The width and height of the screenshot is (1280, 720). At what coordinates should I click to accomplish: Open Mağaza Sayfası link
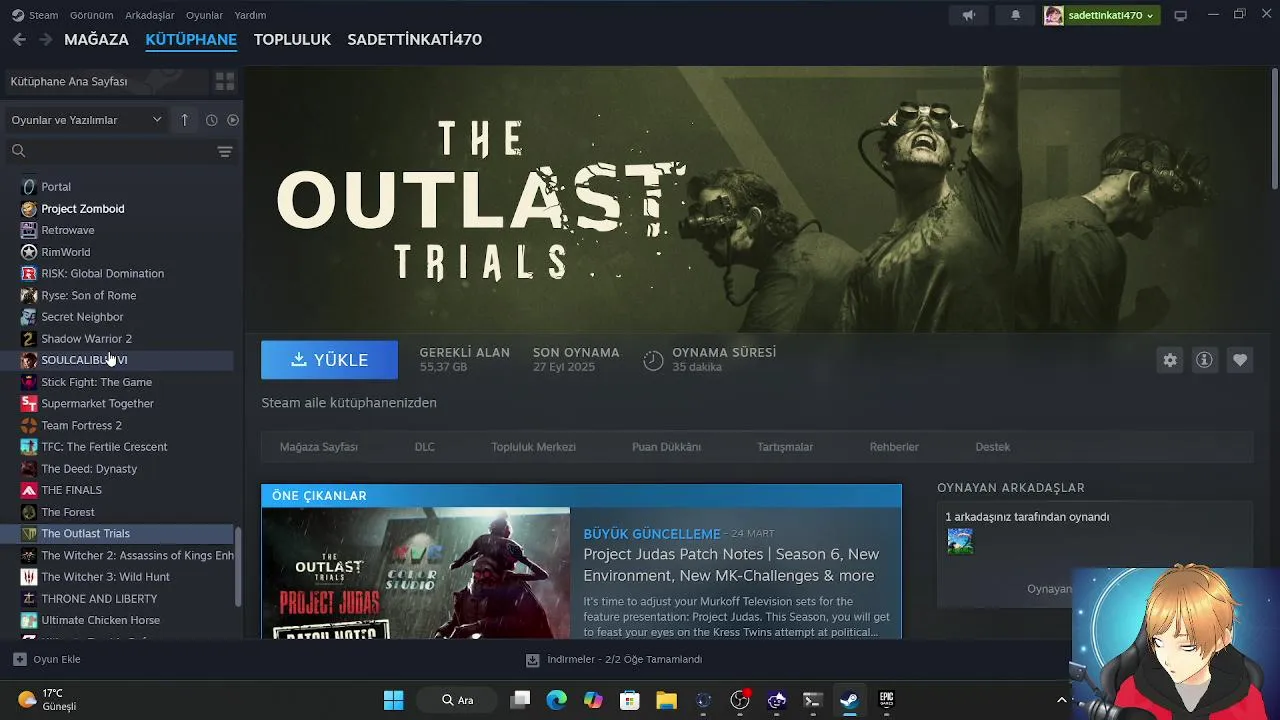click(x=319, y=447)
